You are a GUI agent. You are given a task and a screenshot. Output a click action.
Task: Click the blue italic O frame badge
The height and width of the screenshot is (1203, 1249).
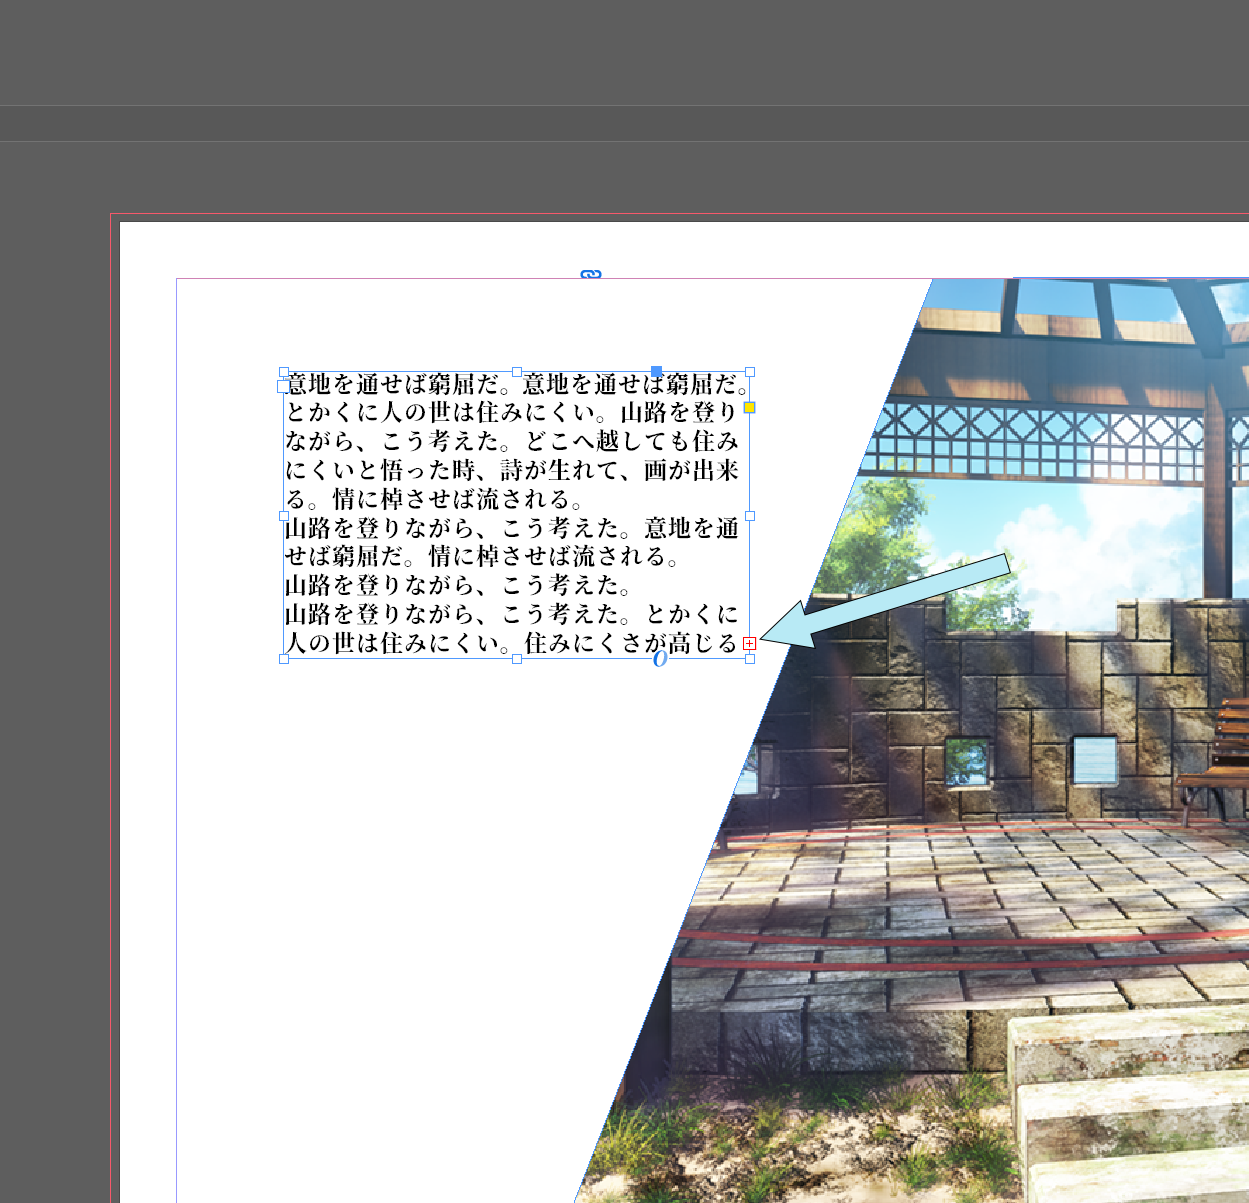[x=659, y=659]
